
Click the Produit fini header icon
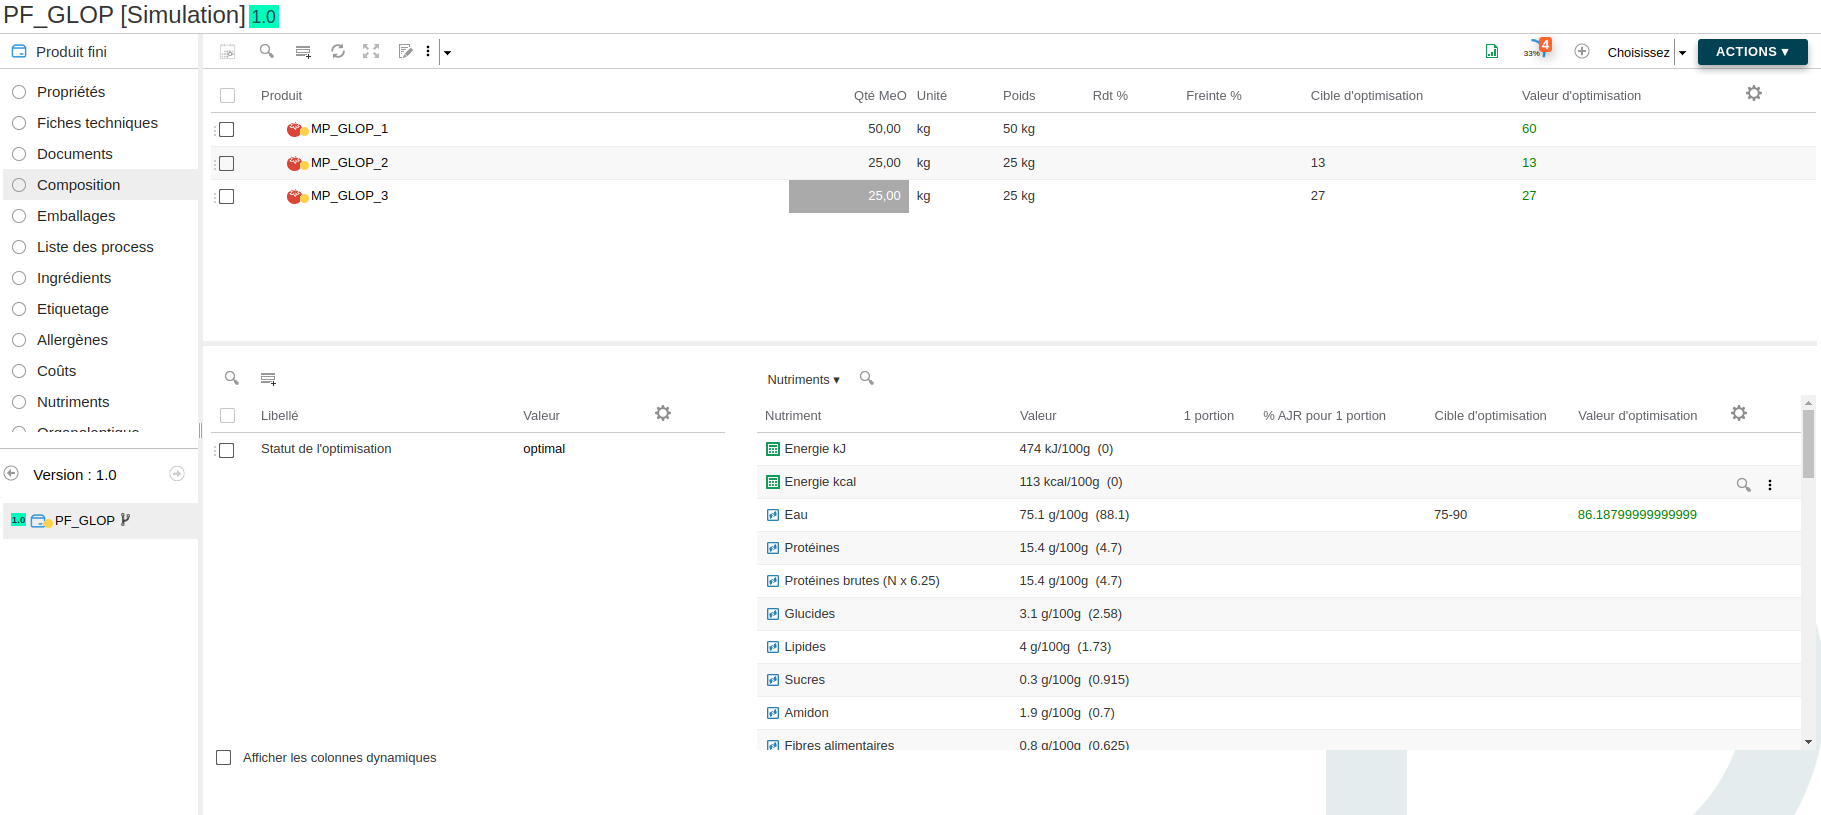point(19,51)
